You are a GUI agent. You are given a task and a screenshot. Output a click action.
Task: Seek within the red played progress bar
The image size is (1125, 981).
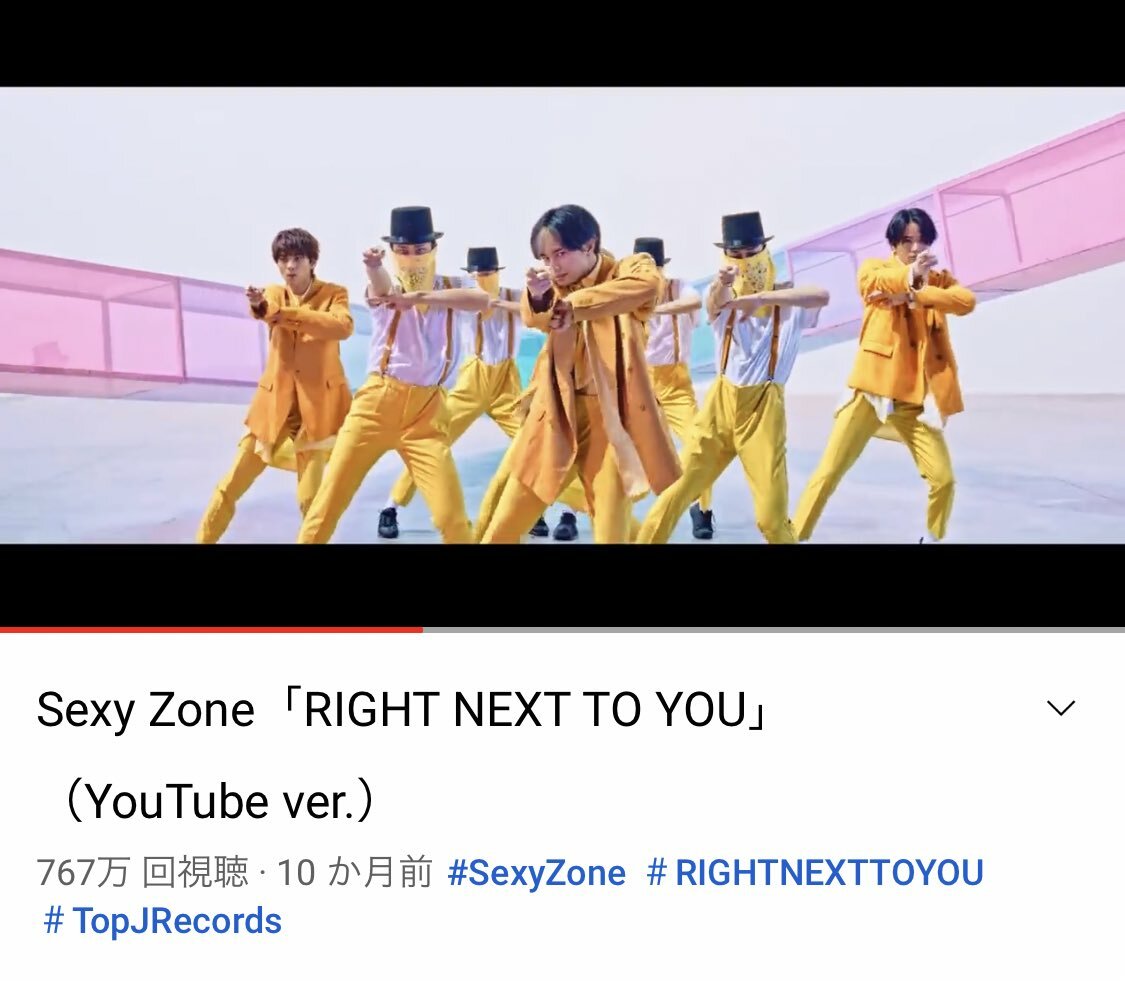click(x=211, y=629)
